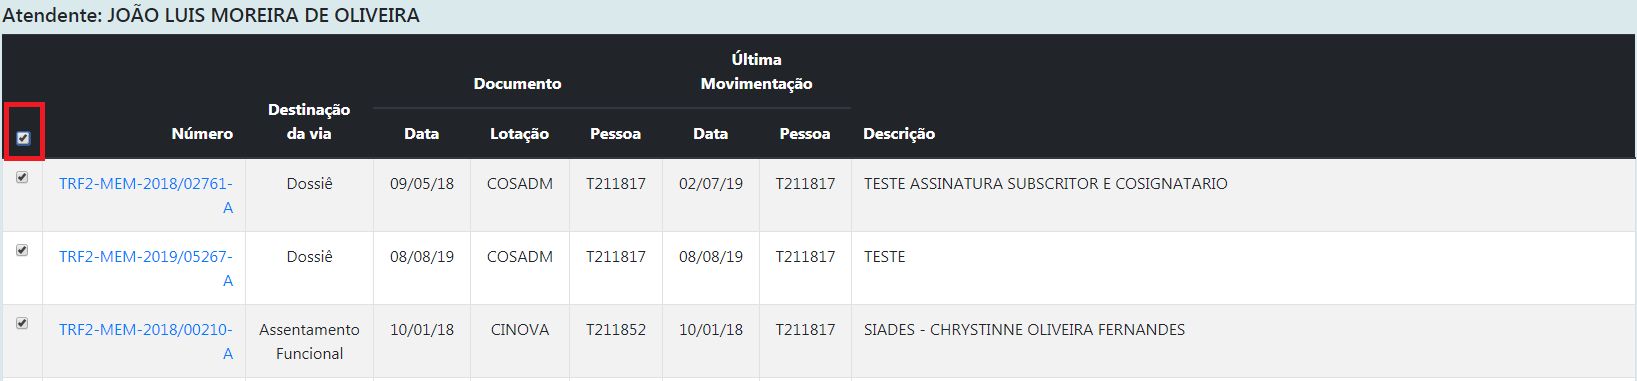Click the Destinação da via column header
The image size is (1637, 381).
(x=309, y=121)
